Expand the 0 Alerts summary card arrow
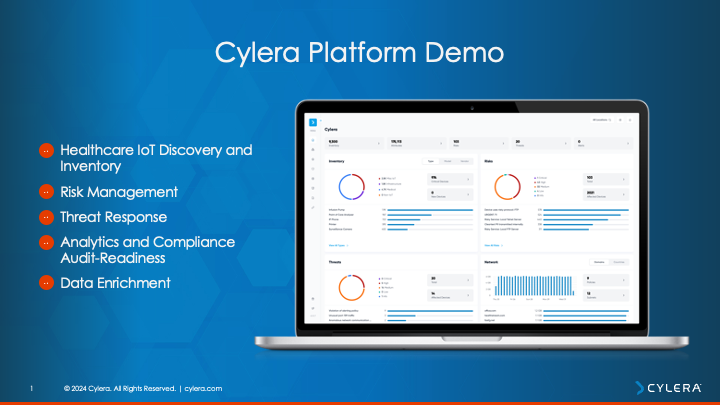Viewport: 720px width, 405px height. [x=628, y=144]
